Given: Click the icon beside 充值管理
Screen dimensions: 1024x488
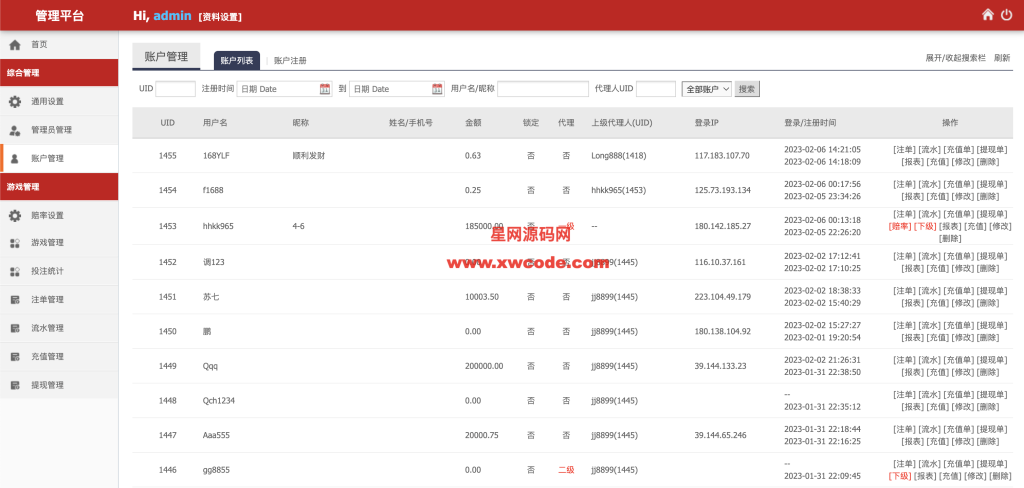Looking at the screenshot, I should [14, 356].
